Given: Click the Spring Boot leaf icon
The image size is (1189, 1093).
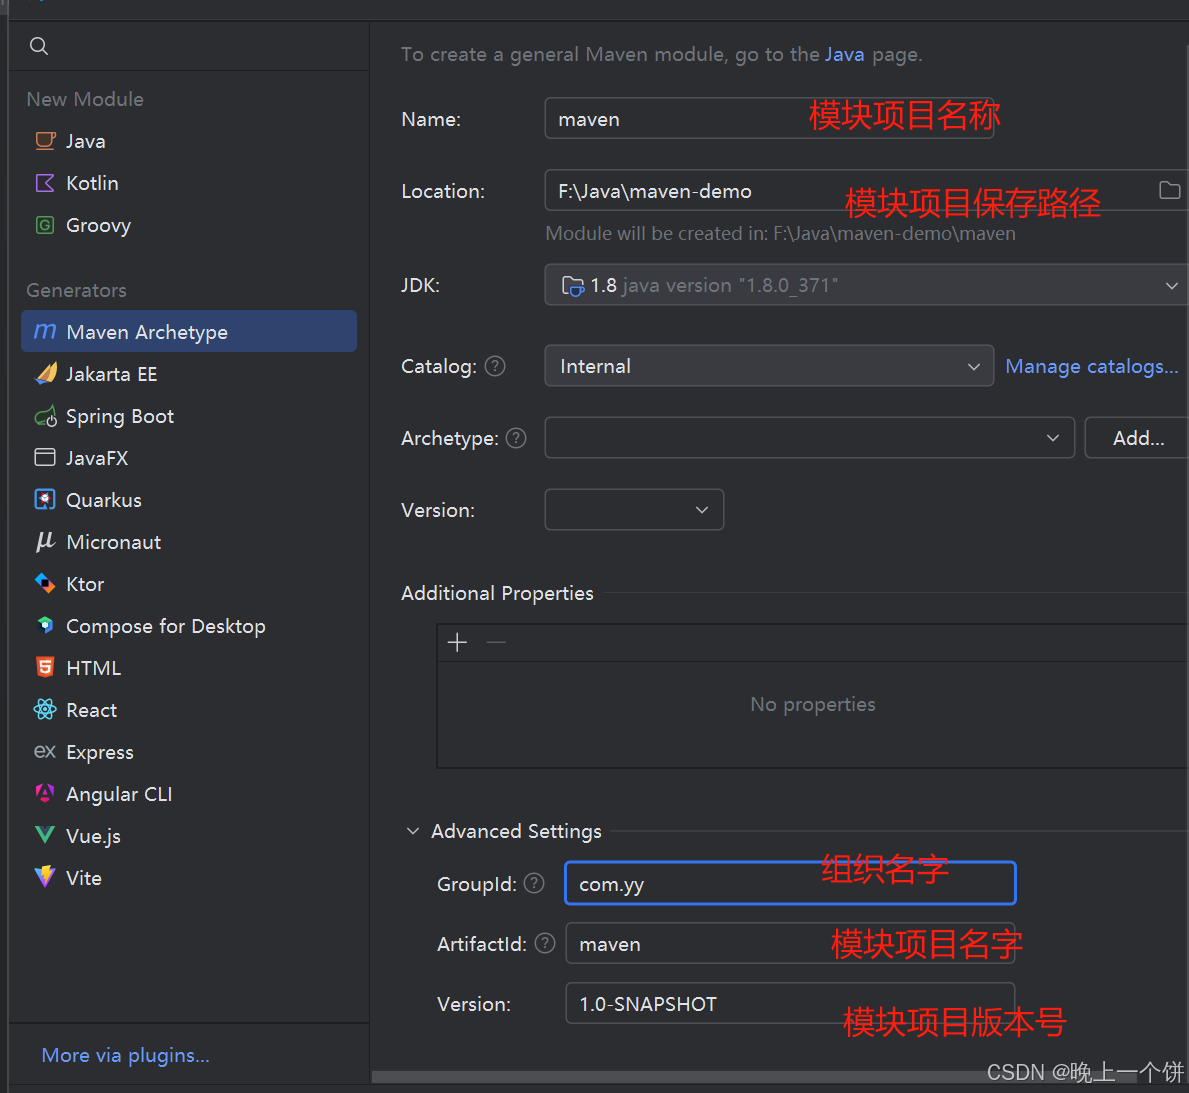Looking at the screenshot, I should pyautogui.click(x=45, y=416).
